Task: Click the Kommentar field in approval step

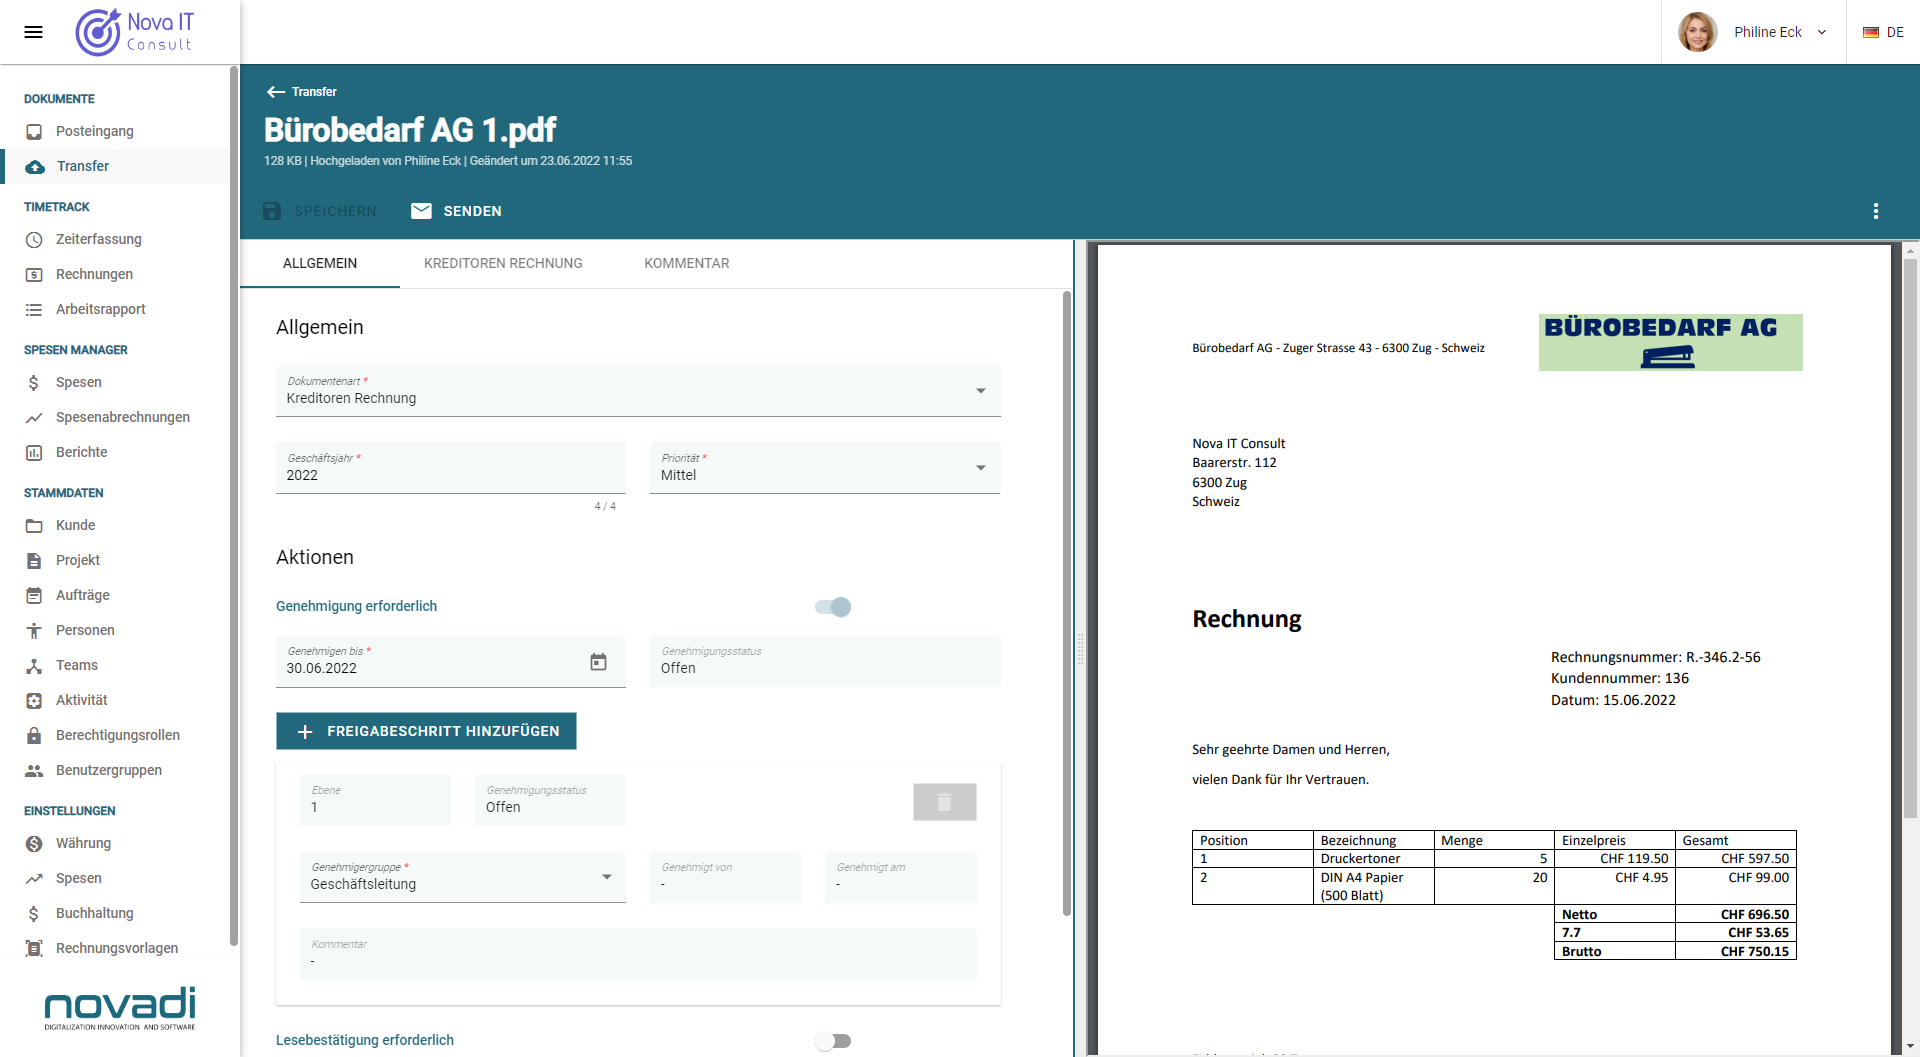Action: pyautogui.click(x=638, y=954)
